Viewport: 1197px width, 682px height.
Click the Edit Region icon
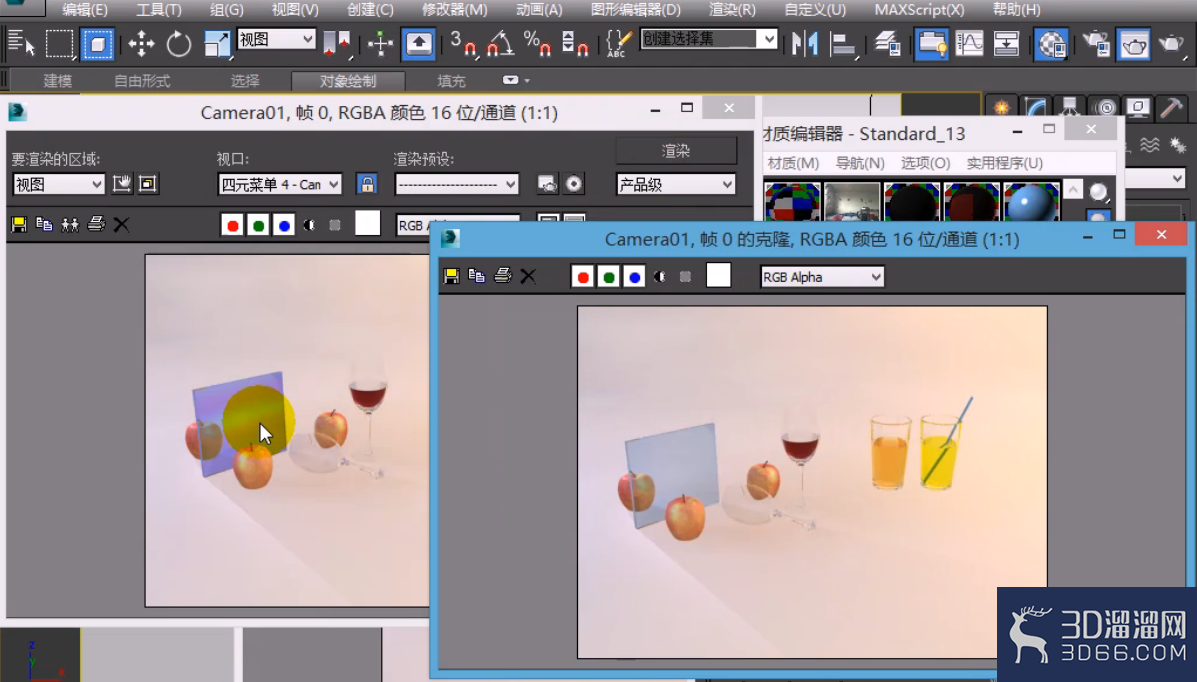click(121, 183)
